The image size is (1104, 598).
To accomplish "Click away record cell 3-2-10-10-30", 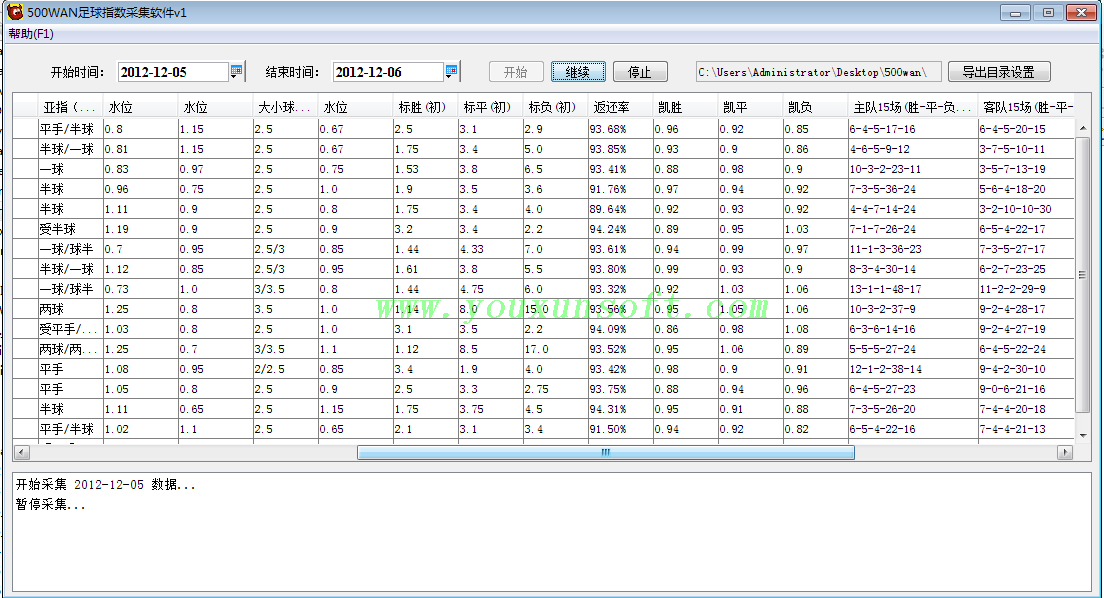I will [x=1027, y=209].
